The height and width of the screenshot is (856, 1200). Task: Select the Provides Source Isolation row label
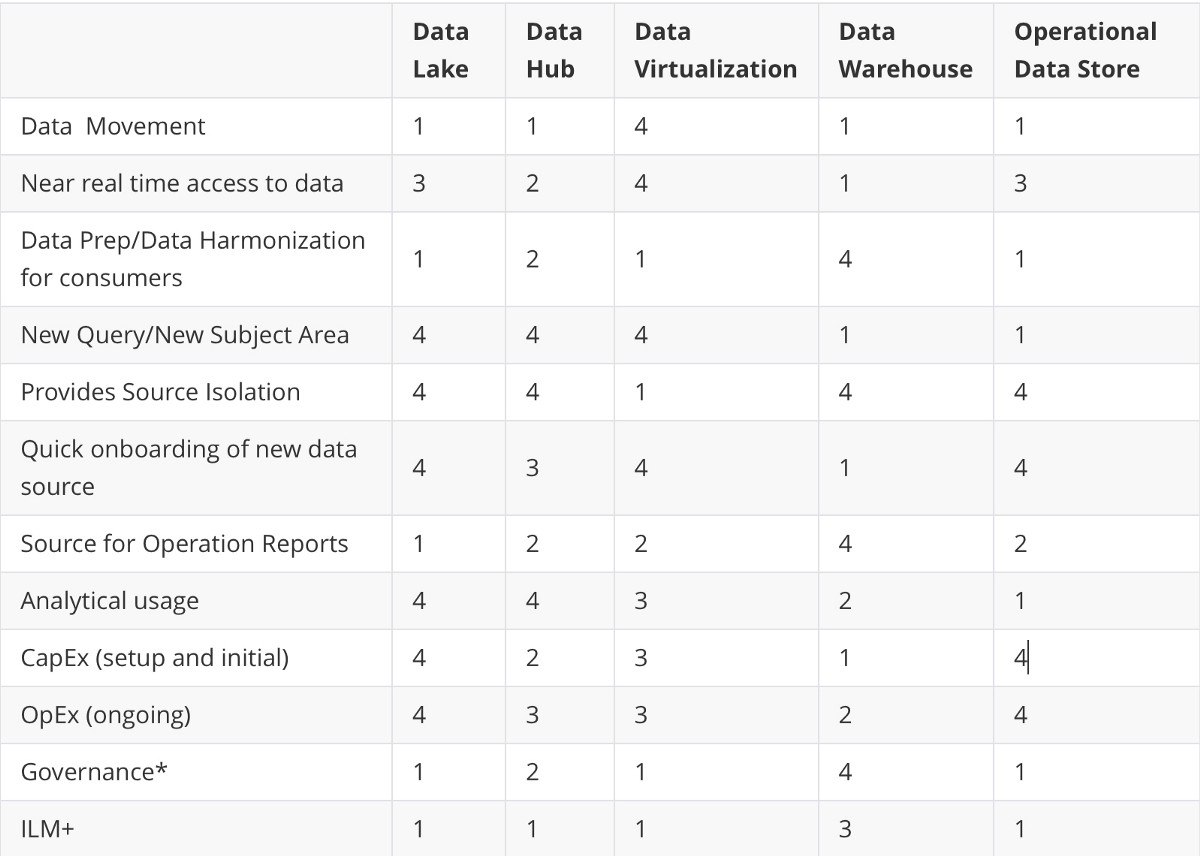pyautogui.click(x=160, y=391)
